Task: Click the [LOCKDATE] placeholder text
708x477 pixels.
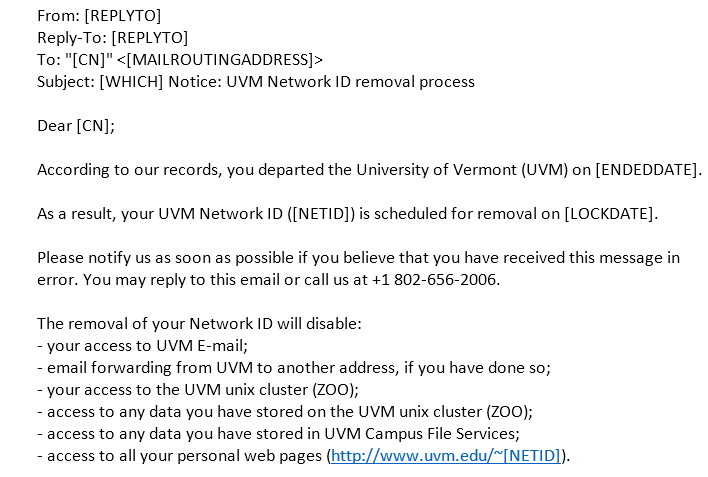Action: pyautogui.click(x=609, y=214)
